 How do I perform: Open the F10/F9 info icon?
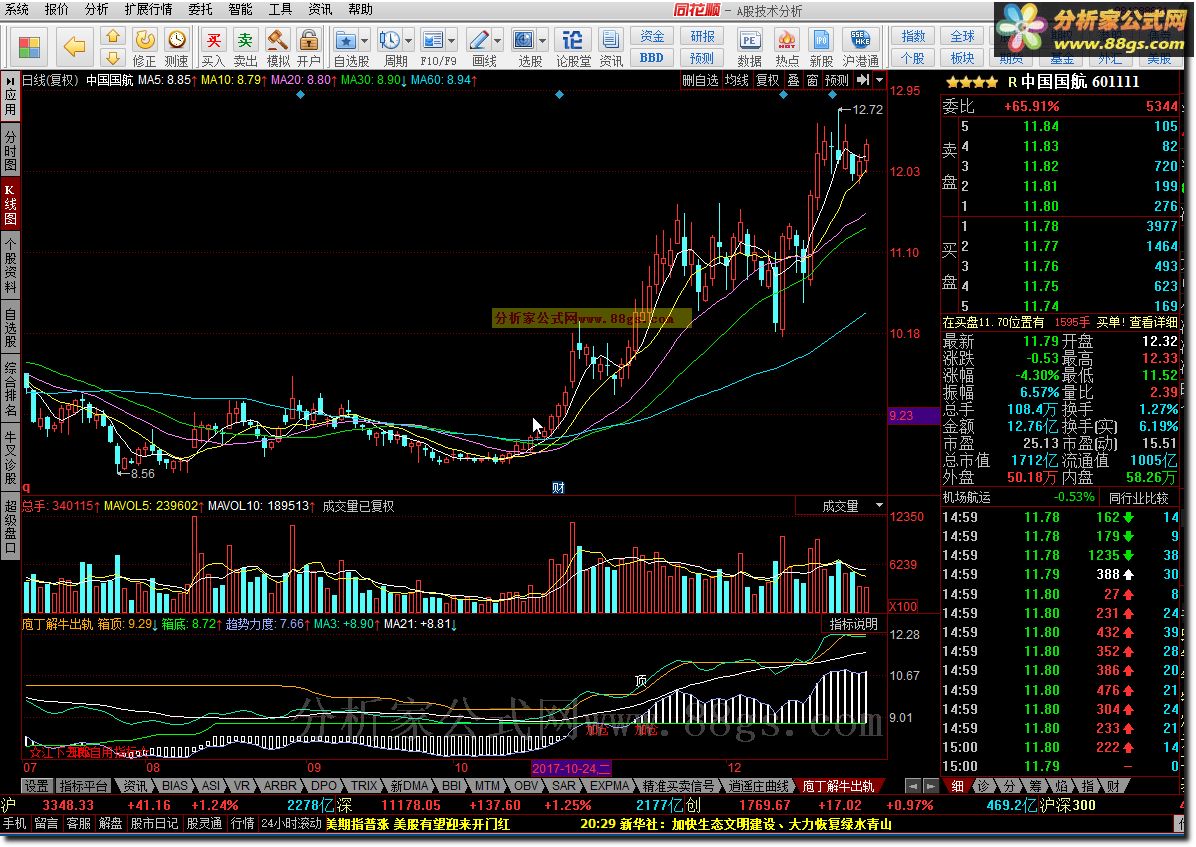click(x=432, y=39)
